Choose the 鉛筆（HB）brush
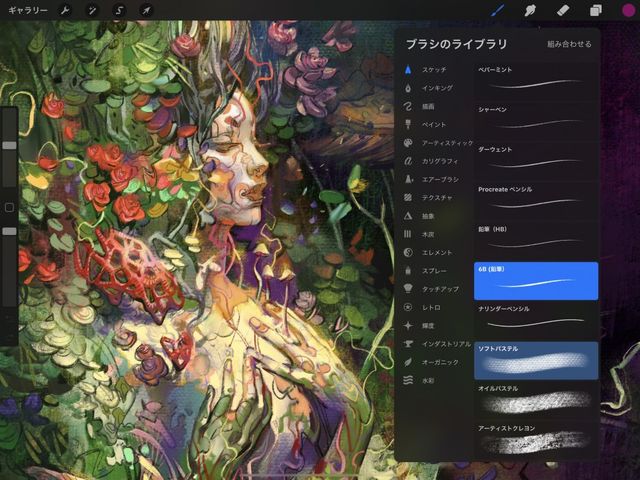Image resolution: width=640 pixels, height=480 pixels. pos(536,240)
